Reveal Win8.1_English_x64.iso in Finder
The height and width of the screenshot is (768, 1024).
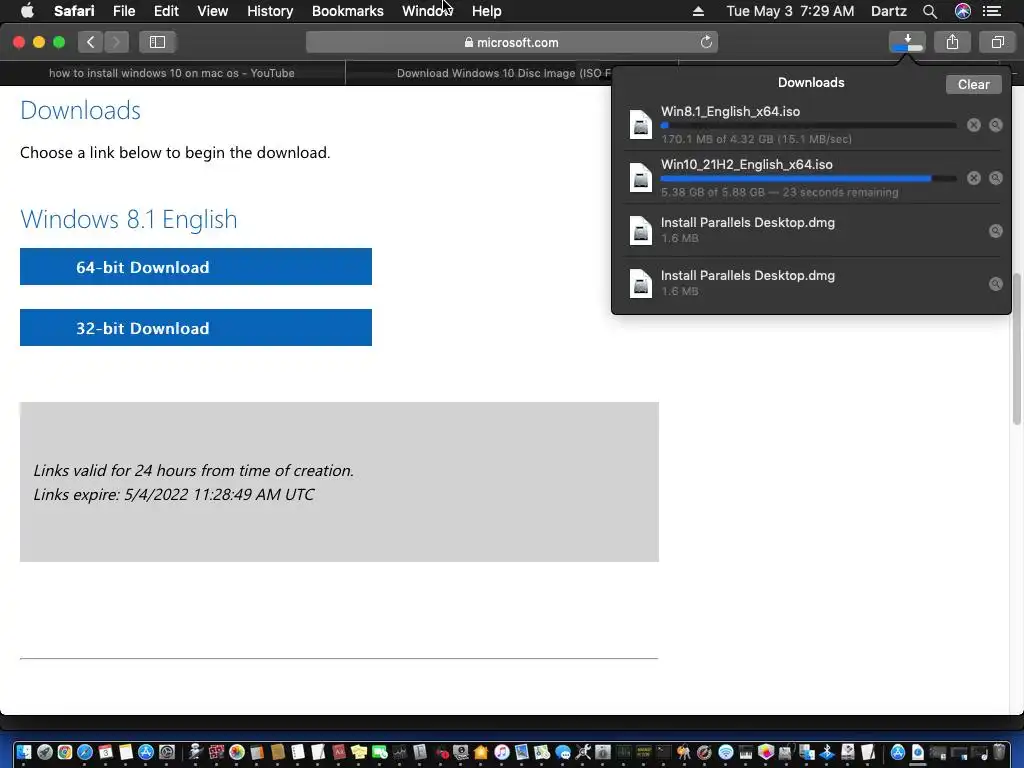[995, 125]
